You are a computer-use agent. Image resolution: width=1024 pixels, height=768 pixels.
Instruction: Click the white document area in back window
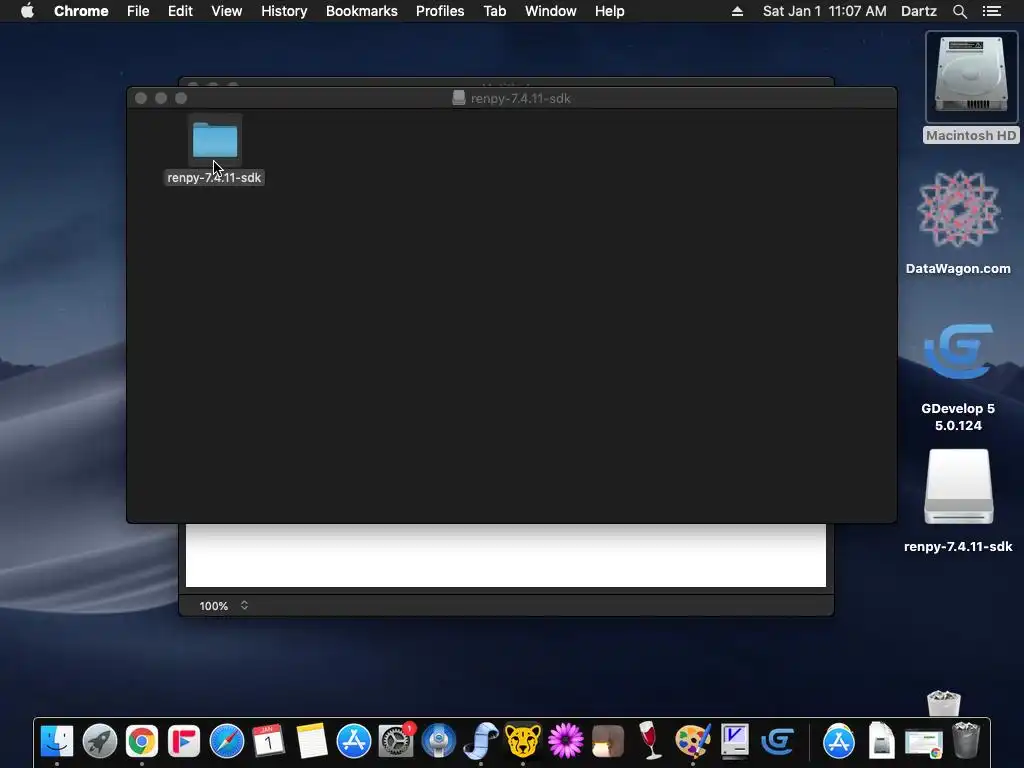pos(505,555)
